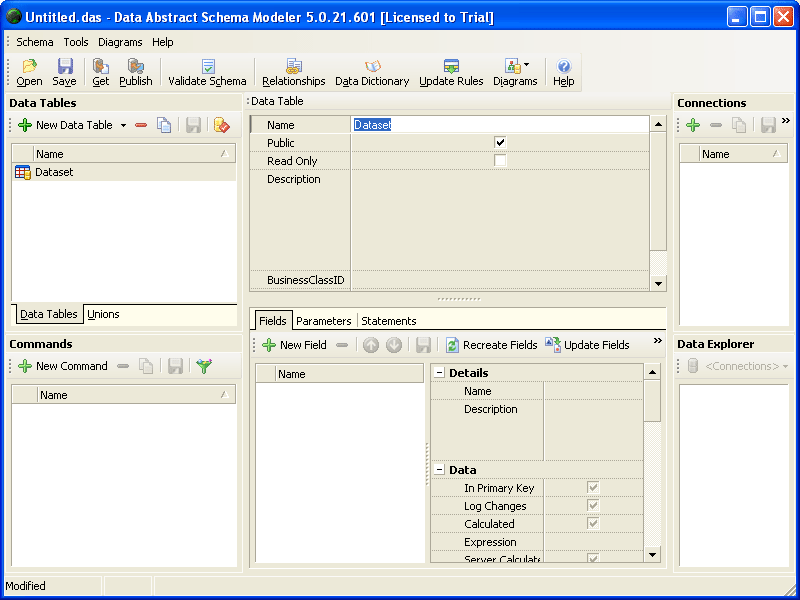Click the funnel icon in Commands toolbar

pyautogui.click(x=204, y=366)
